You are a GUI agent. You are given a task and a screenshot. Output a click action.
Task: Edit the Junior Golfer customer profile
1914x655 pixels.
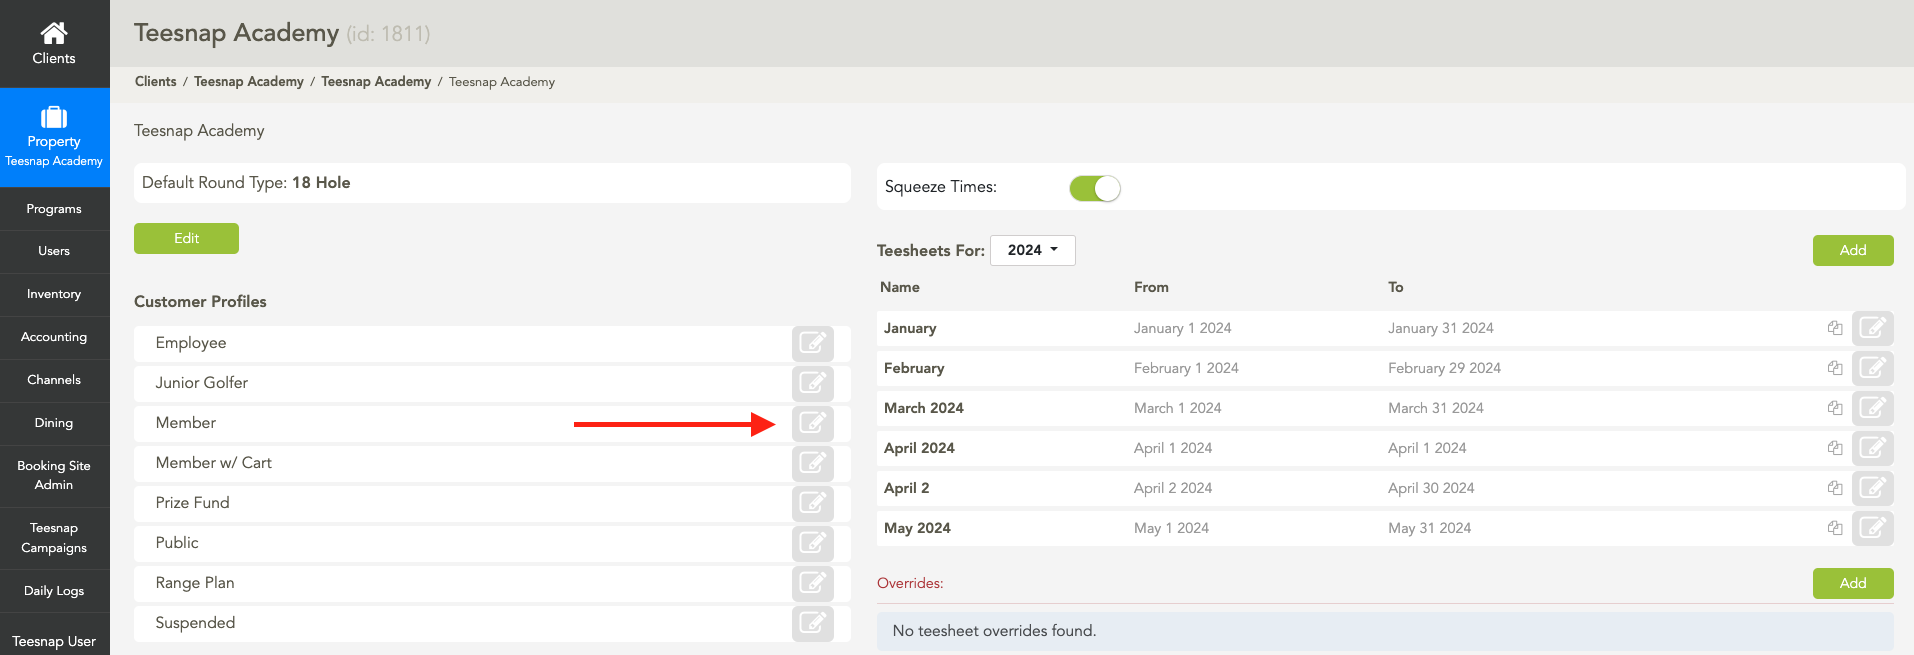point(813,383)
